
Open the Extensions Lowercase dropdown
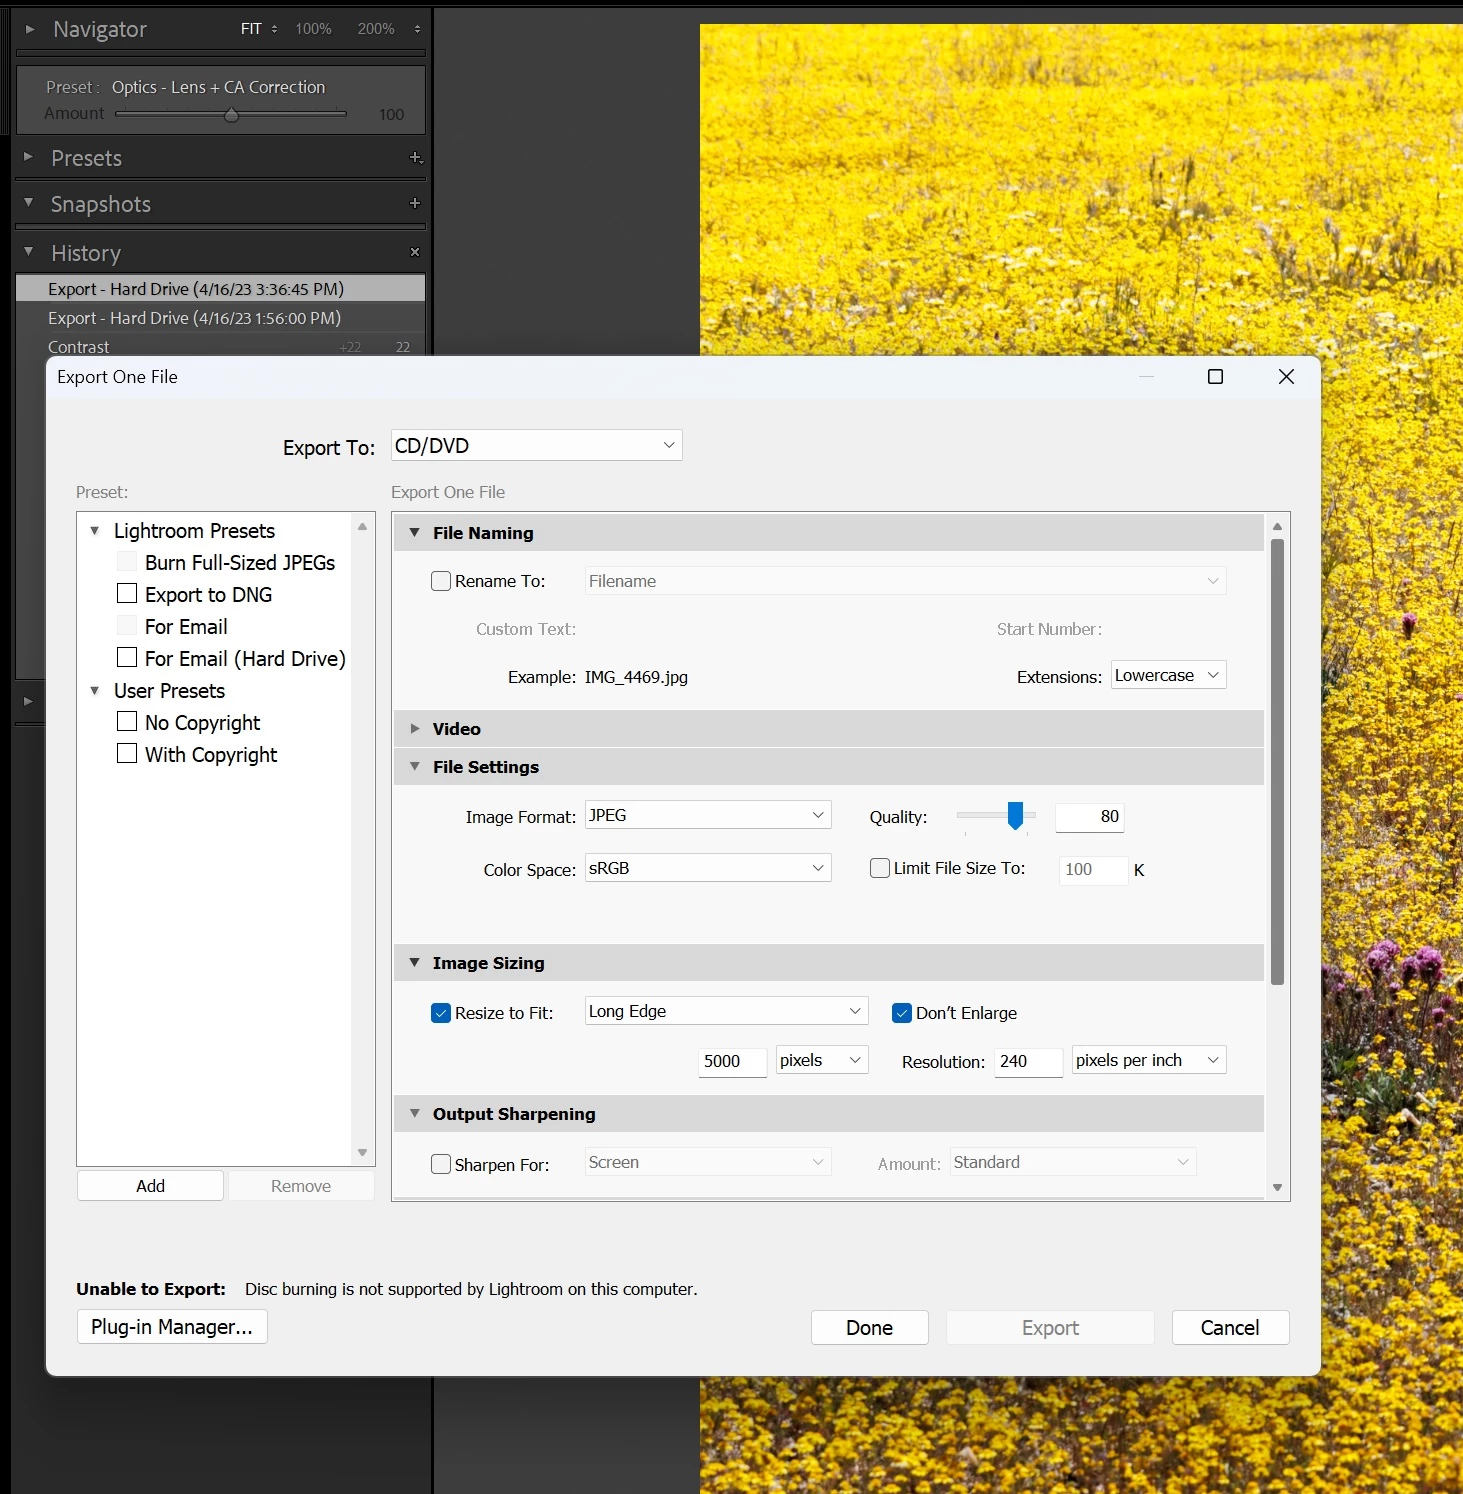1168,676
